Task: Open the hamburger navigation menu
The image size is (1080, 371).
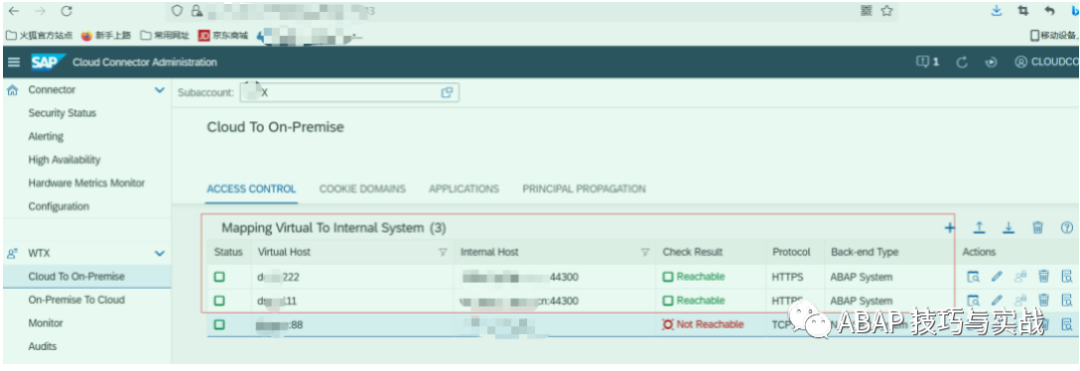Action: (13, 63)
